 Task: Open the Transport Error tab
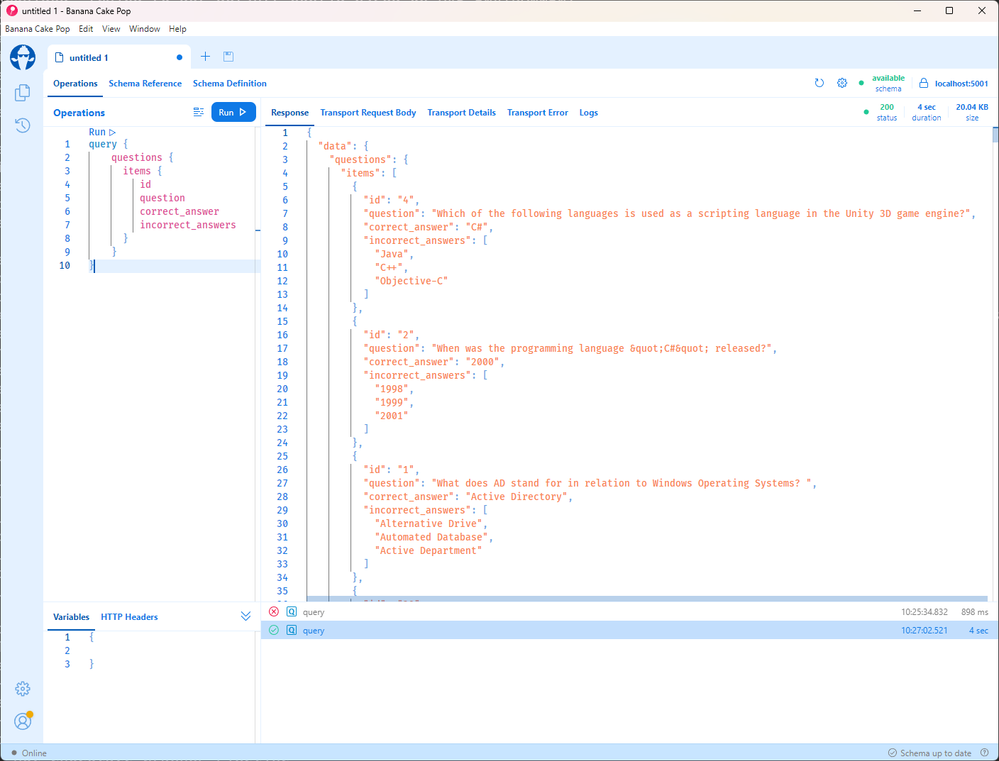coord(538,113)
